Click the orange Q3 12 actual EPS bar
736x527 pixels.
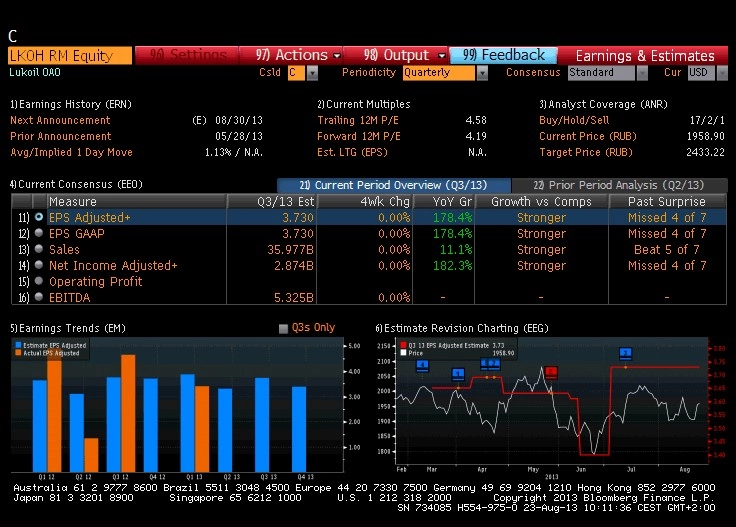128,413
